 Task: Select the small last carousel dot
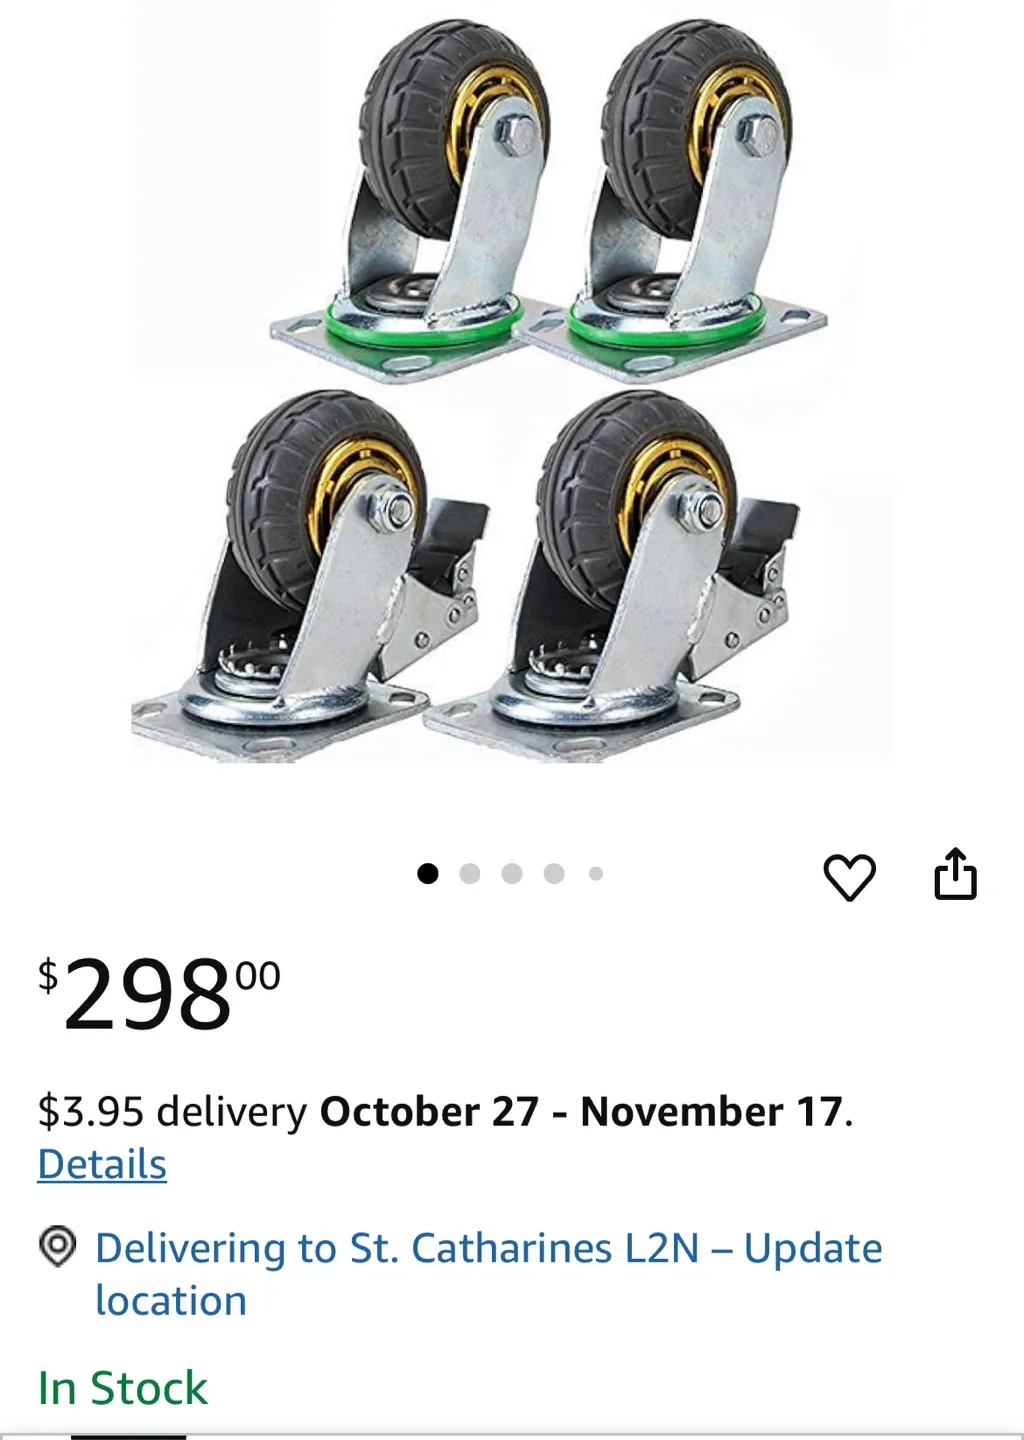596,874
